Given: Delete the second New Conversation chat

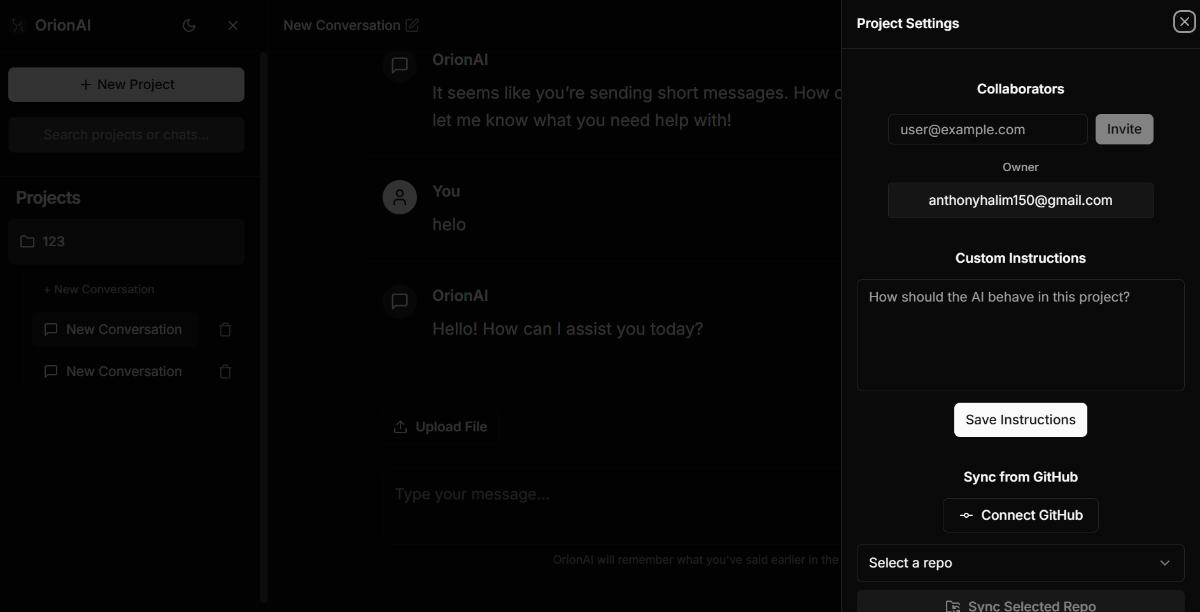Looking at the screenshot, I should [225, 372].
